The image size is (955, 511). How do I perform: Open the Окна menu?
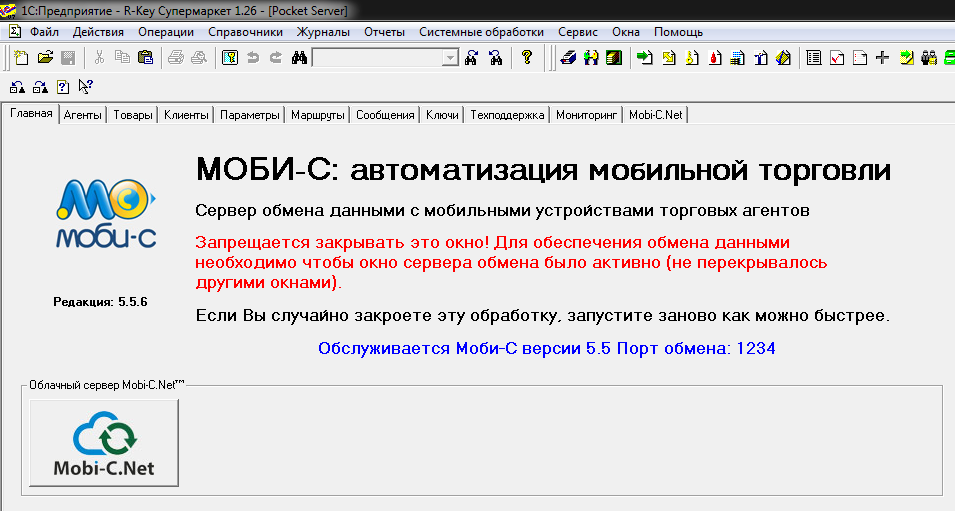[x=626, y=32]
